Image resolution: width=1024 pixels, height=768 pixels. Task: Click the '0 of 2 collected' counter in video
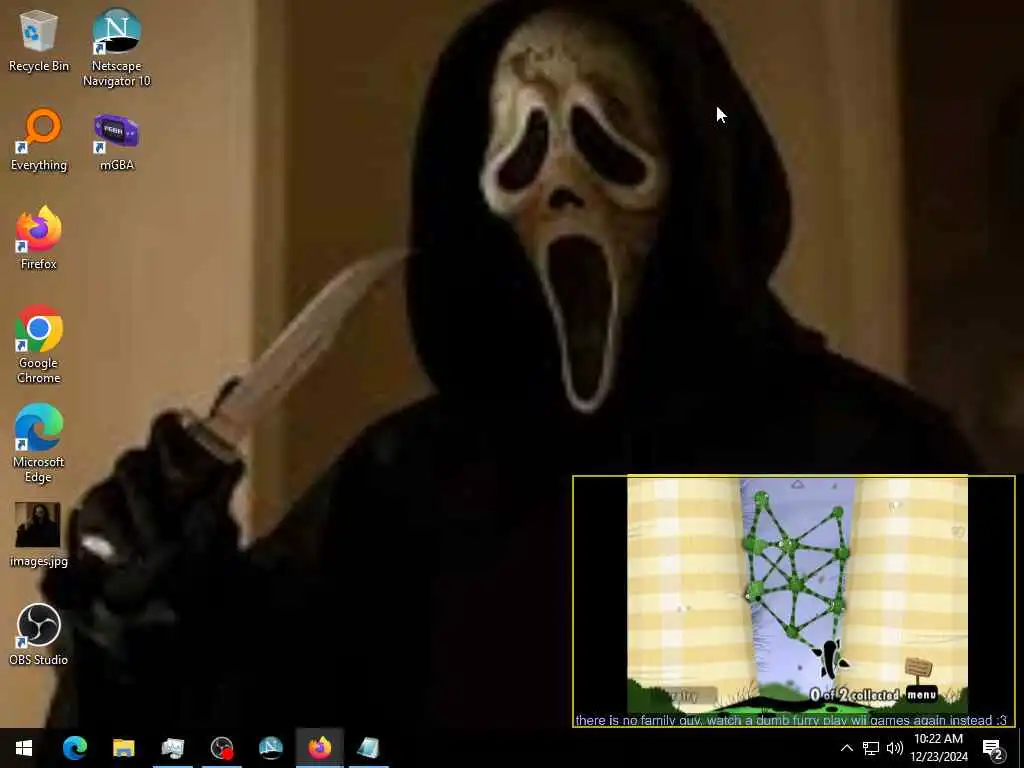pyautogui.click(x=854, y=695)
